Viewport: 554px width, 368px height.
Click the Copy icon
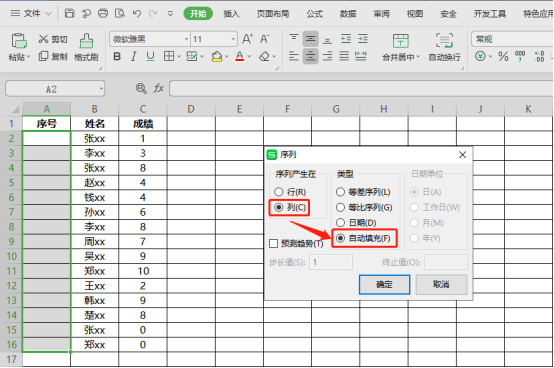(43, 56)
